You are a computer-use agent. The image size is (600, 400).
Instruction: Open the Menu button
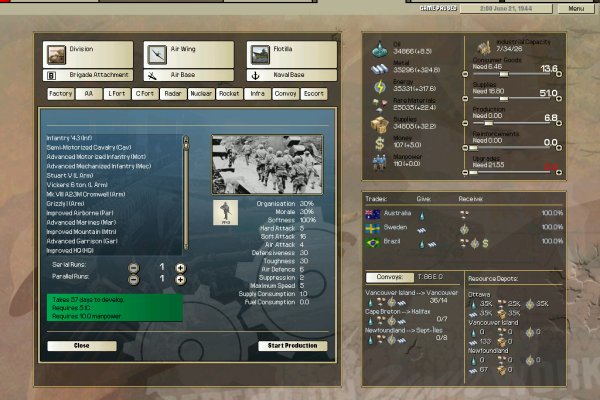576,8
